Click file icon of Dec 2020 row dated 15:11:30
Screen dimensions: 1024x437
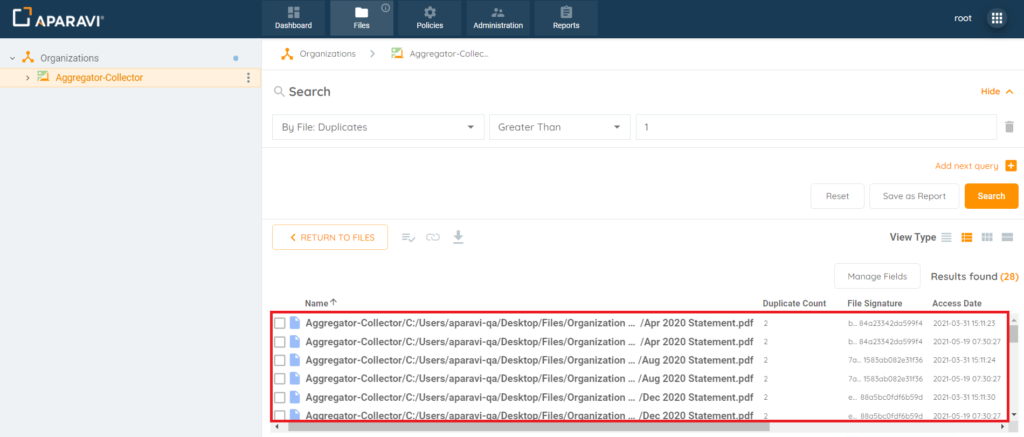click(x=295, y=397)
